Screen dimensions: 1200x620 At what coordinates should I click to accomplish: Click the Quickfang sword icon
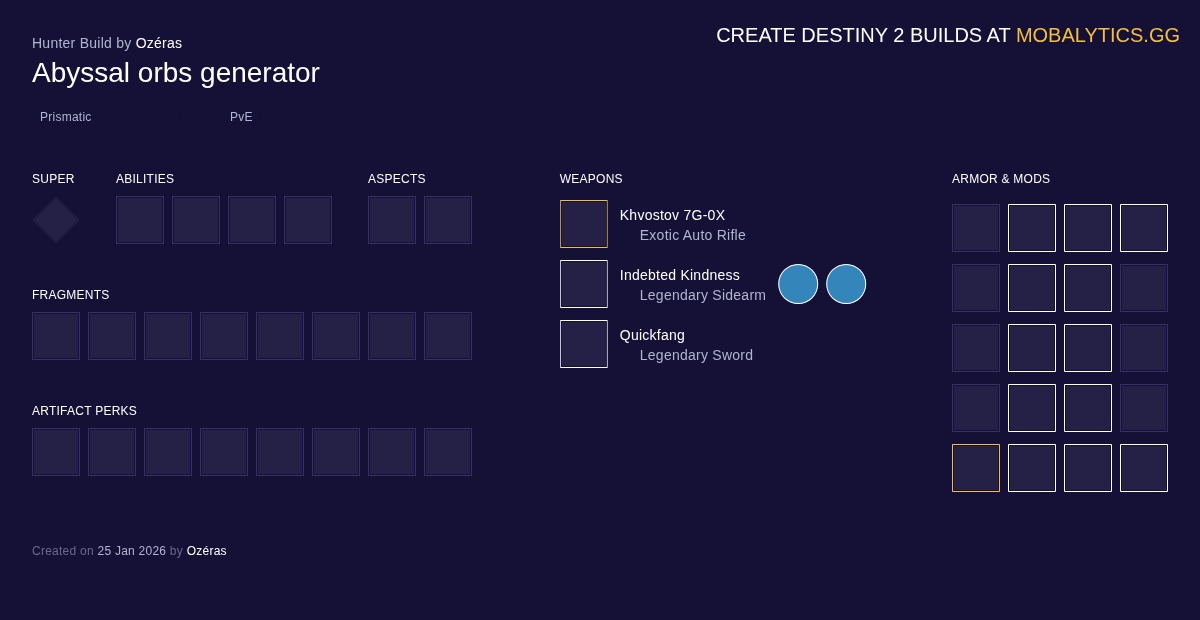(x=584, y=344)
